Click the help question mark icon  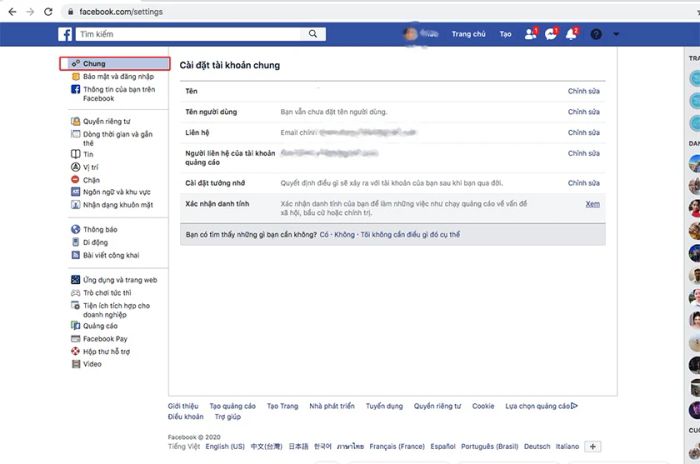pos(597,34)
